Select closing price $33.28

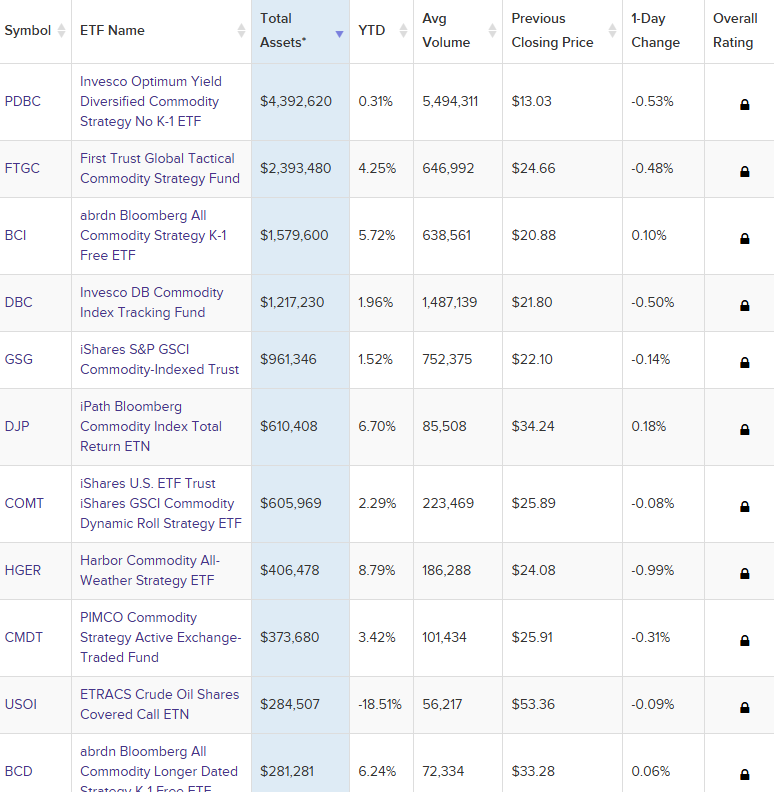pyautogui.click(x=533, y=771)
